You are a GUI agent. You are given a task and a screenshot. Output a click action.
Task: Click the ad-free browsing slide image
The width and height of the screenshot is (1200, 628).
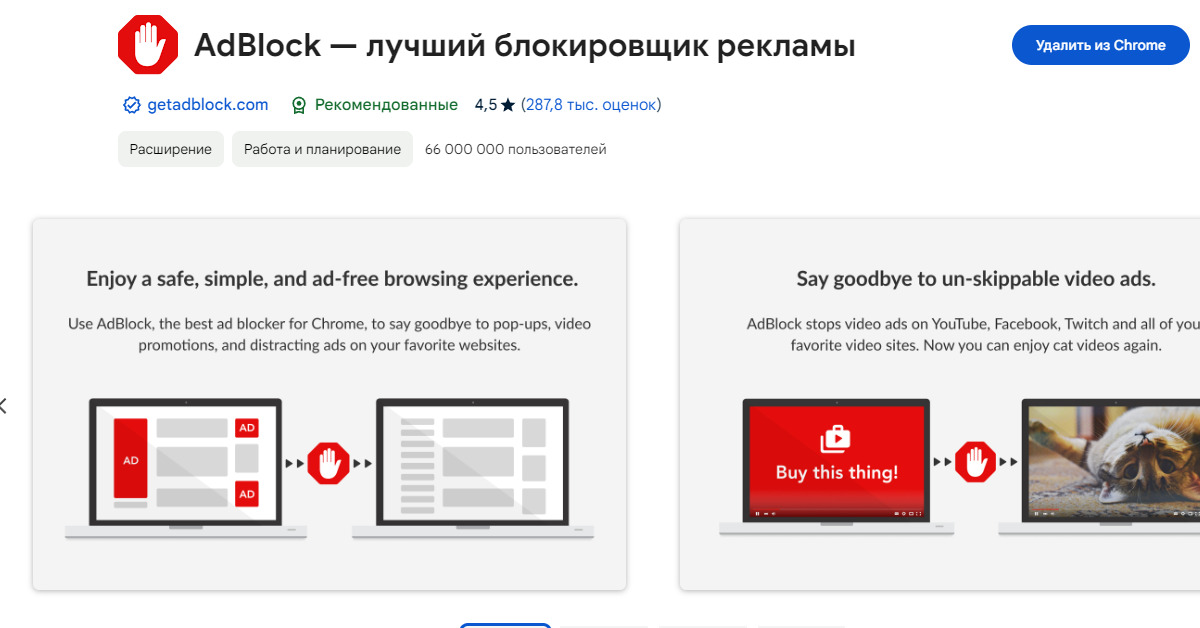coord(330,465)
